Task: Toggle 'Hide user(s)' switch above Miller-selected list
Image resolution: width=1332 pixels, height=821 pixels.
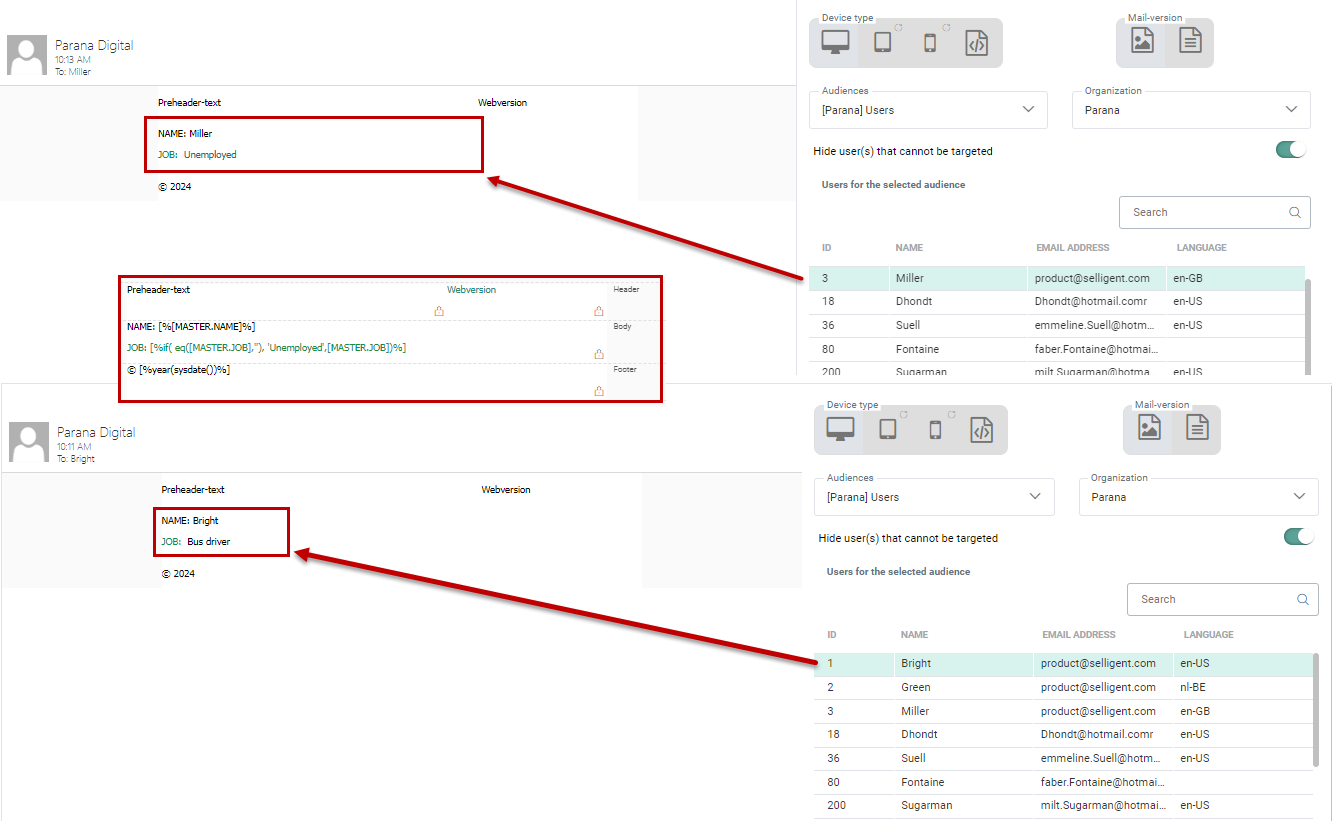Action: pos(1291,150)
